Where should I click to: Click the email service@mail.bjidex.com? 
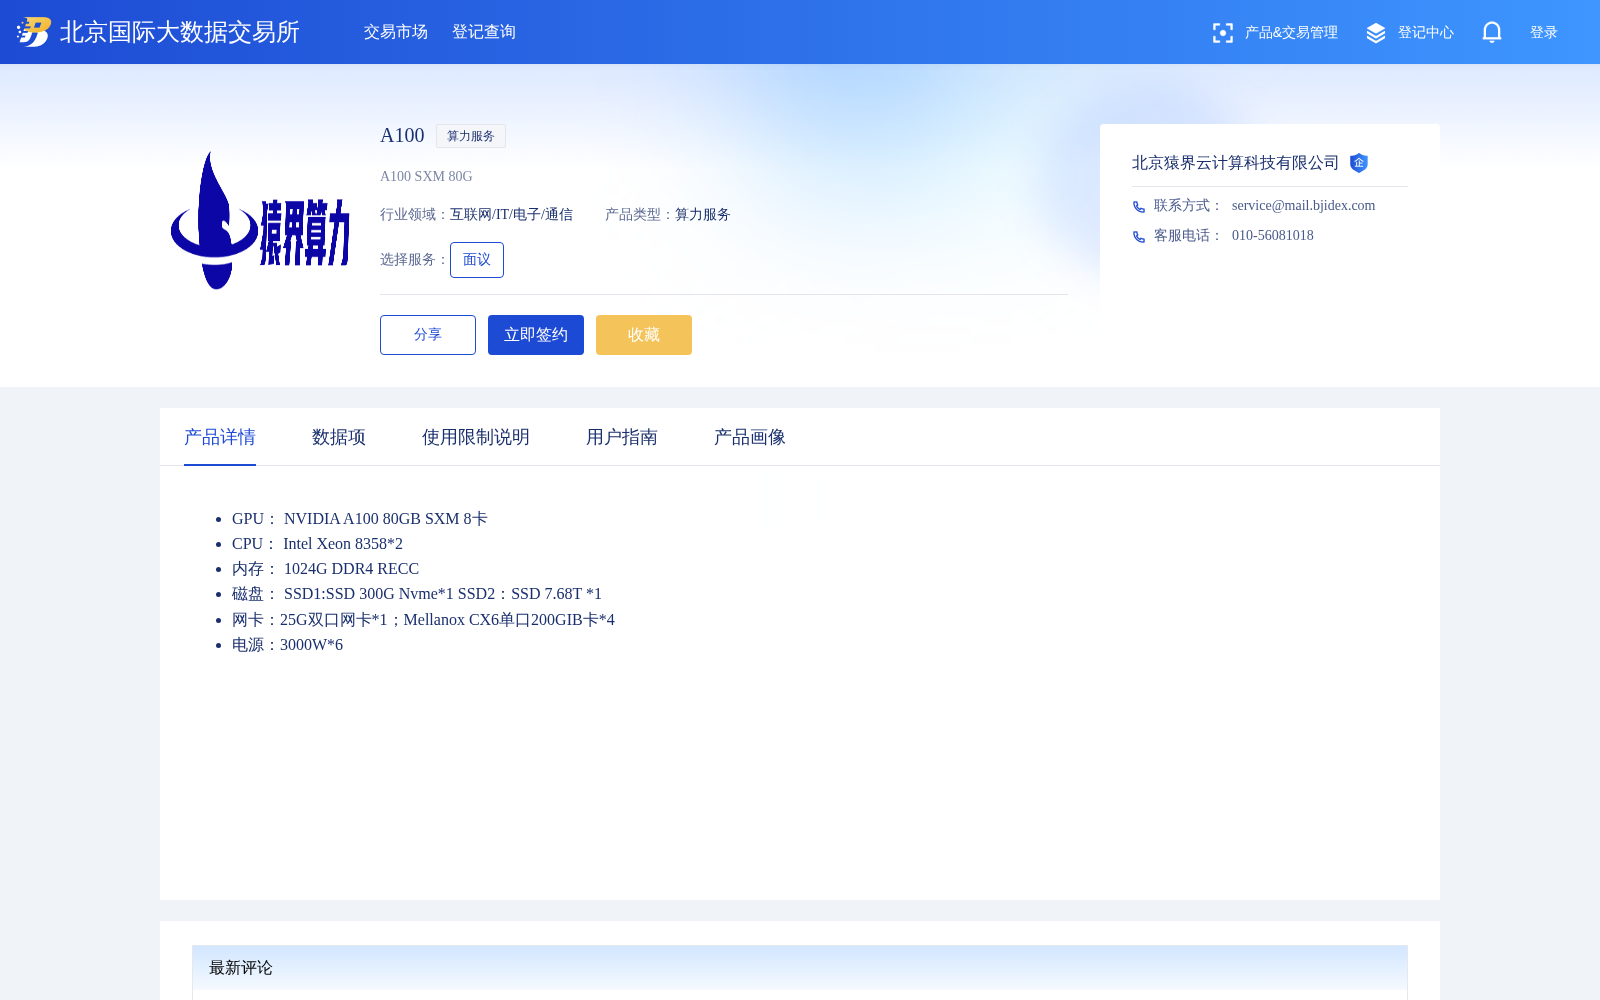[x=1303, y=206]
